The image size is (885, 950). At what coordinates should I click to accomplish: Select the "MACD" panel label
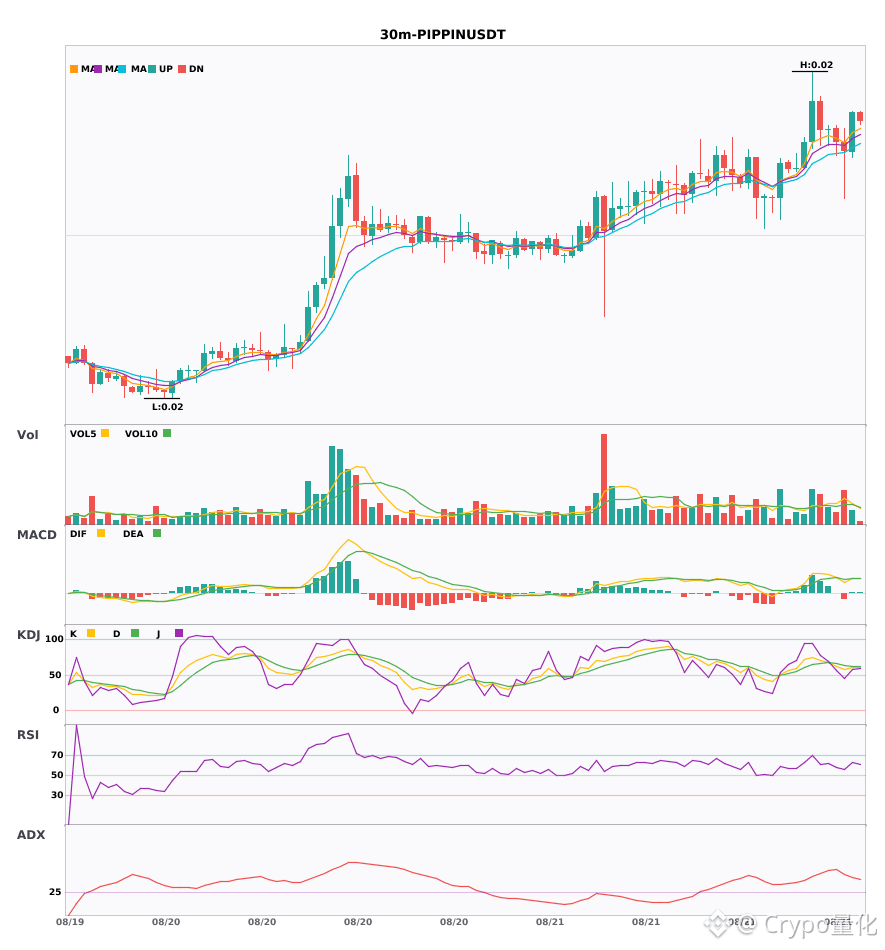click(x=36, y=535)
